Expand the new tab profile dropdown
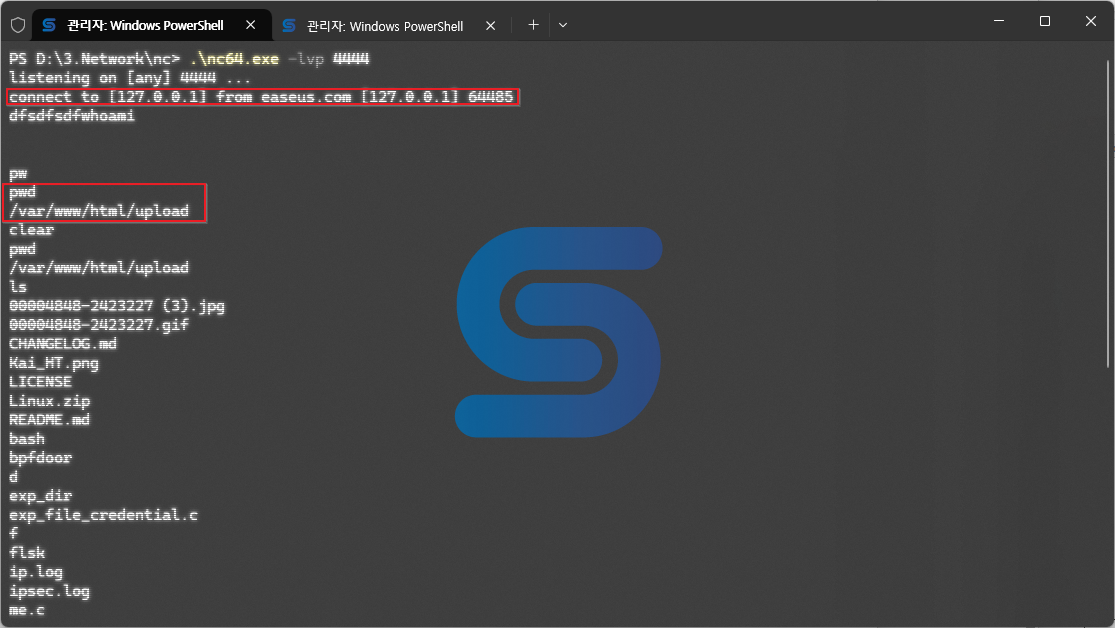Viewport: 1115px width, 628px height. [x=562, y=25]
